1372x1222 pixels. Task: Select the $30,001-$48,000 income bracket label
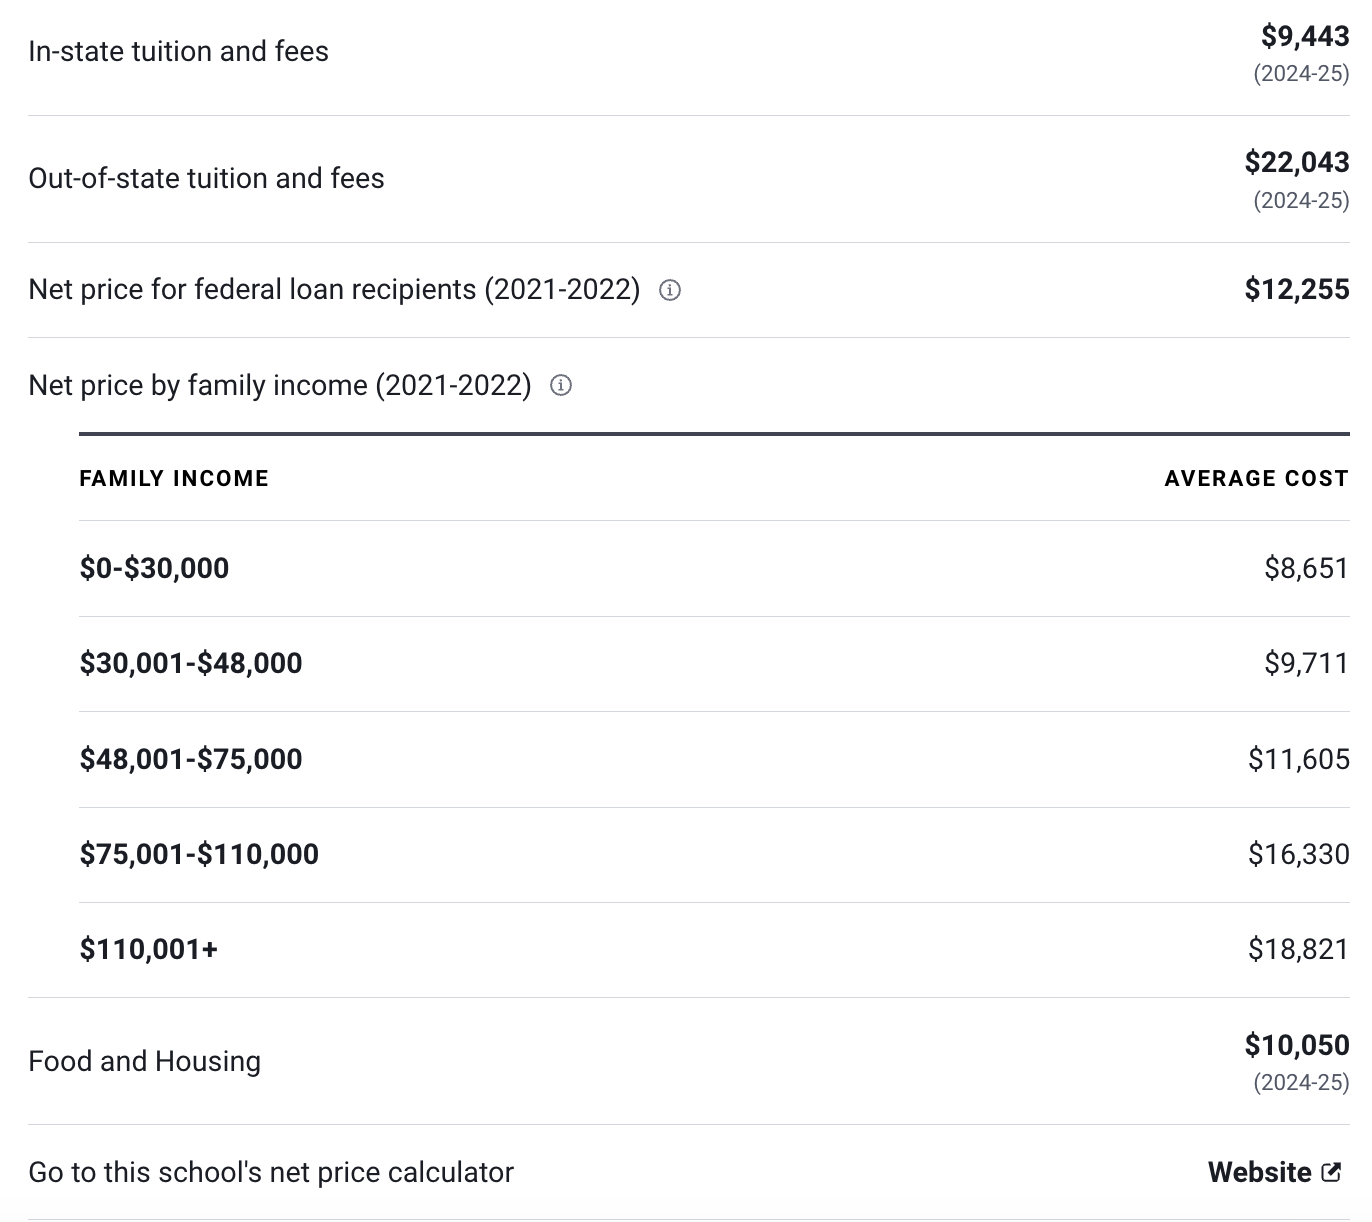coord(191,663)
